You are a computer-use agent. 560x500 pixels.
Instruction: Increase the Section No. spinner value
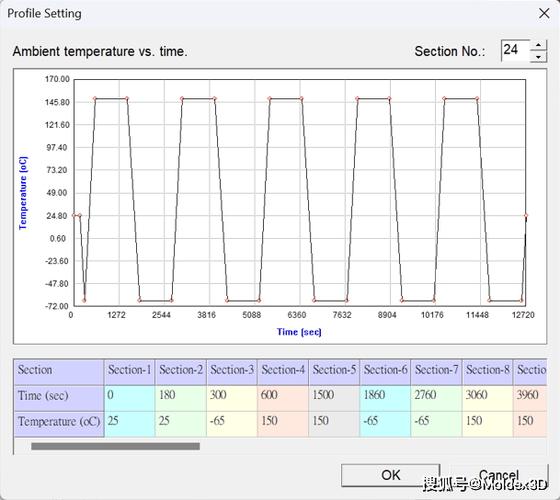[x=538, y=45]
